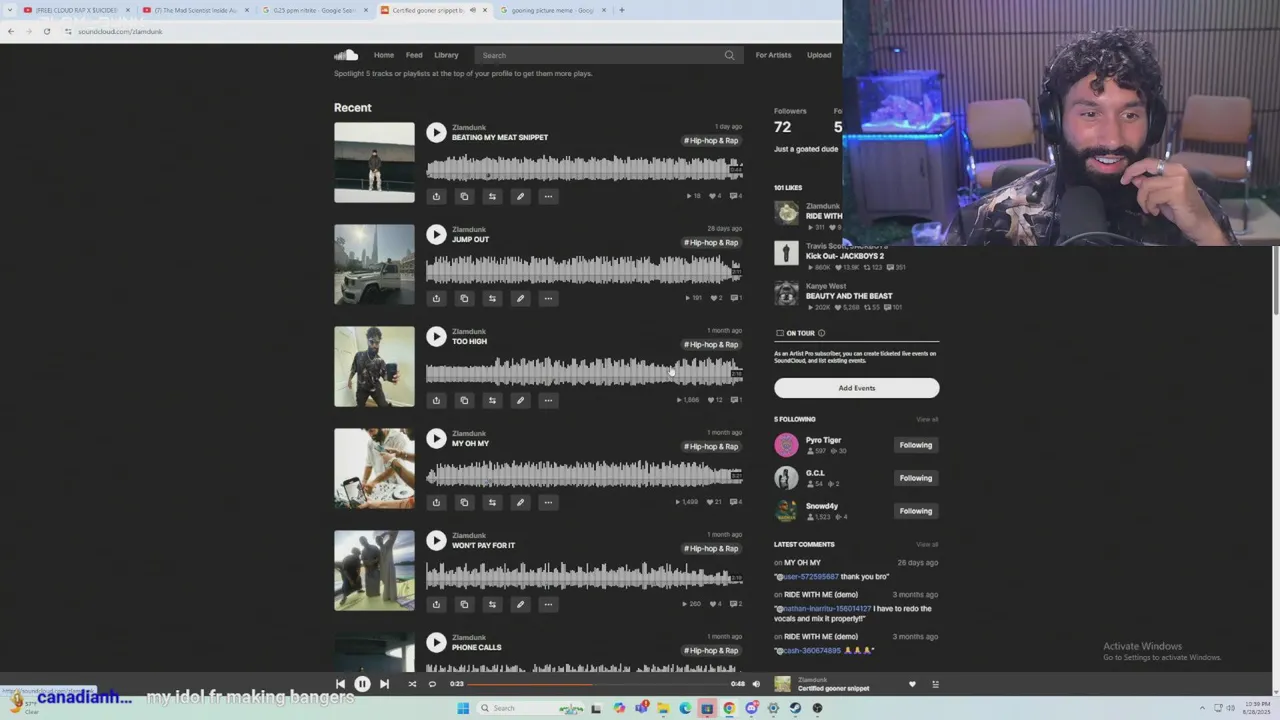Play the PHONE CALLS track

pos(436,642)
